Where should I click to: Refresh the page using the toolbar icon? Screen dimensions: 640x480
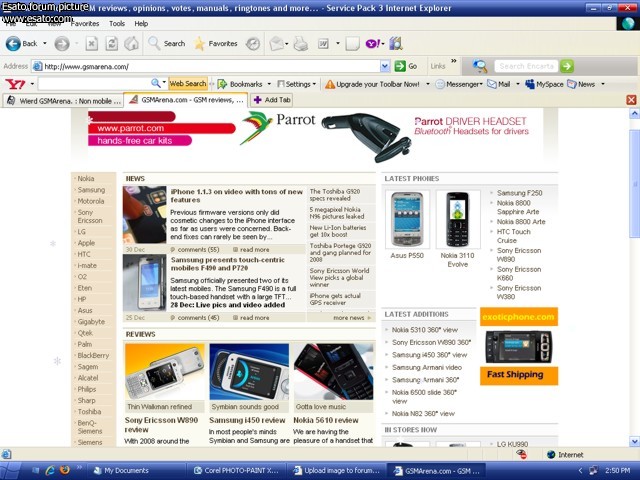(111, 43)
